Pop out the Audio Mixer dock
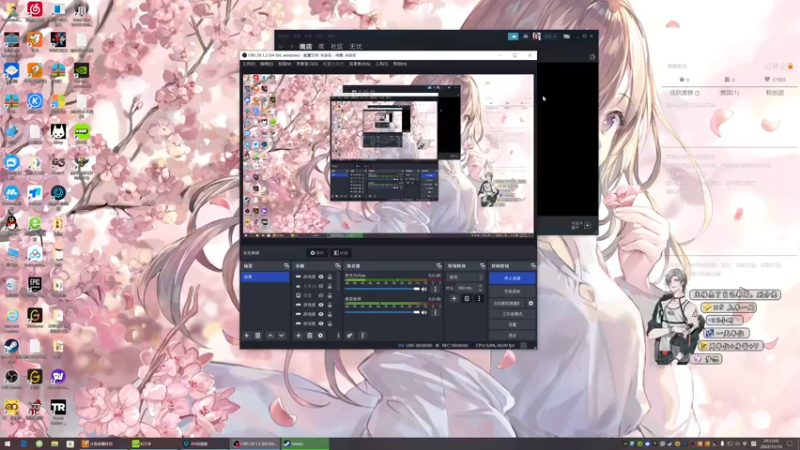 439,266
